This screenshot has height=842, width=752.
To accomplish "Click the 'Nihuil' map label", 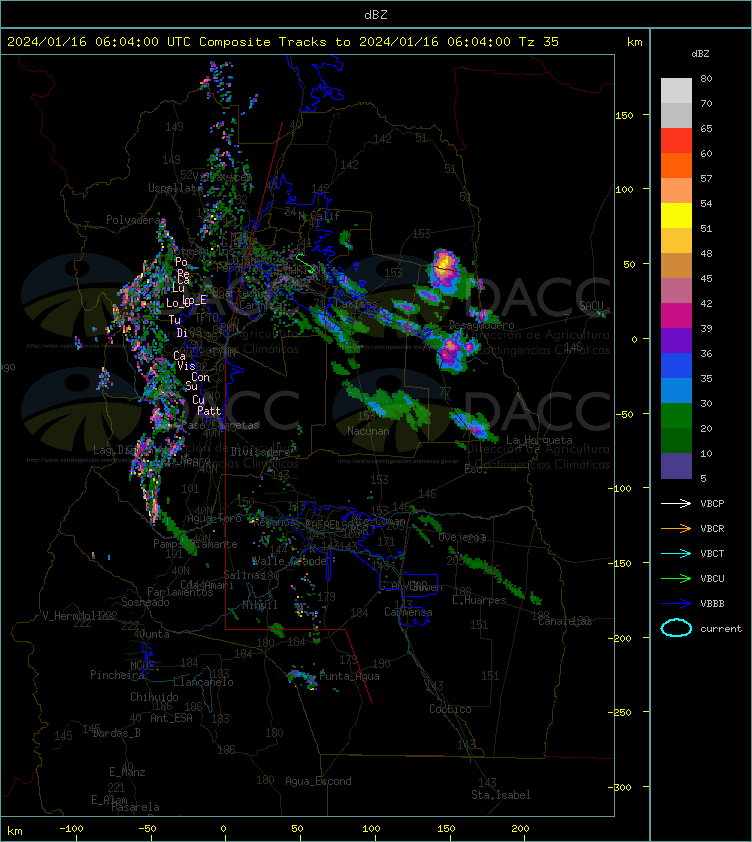I will tap(260, 605).
